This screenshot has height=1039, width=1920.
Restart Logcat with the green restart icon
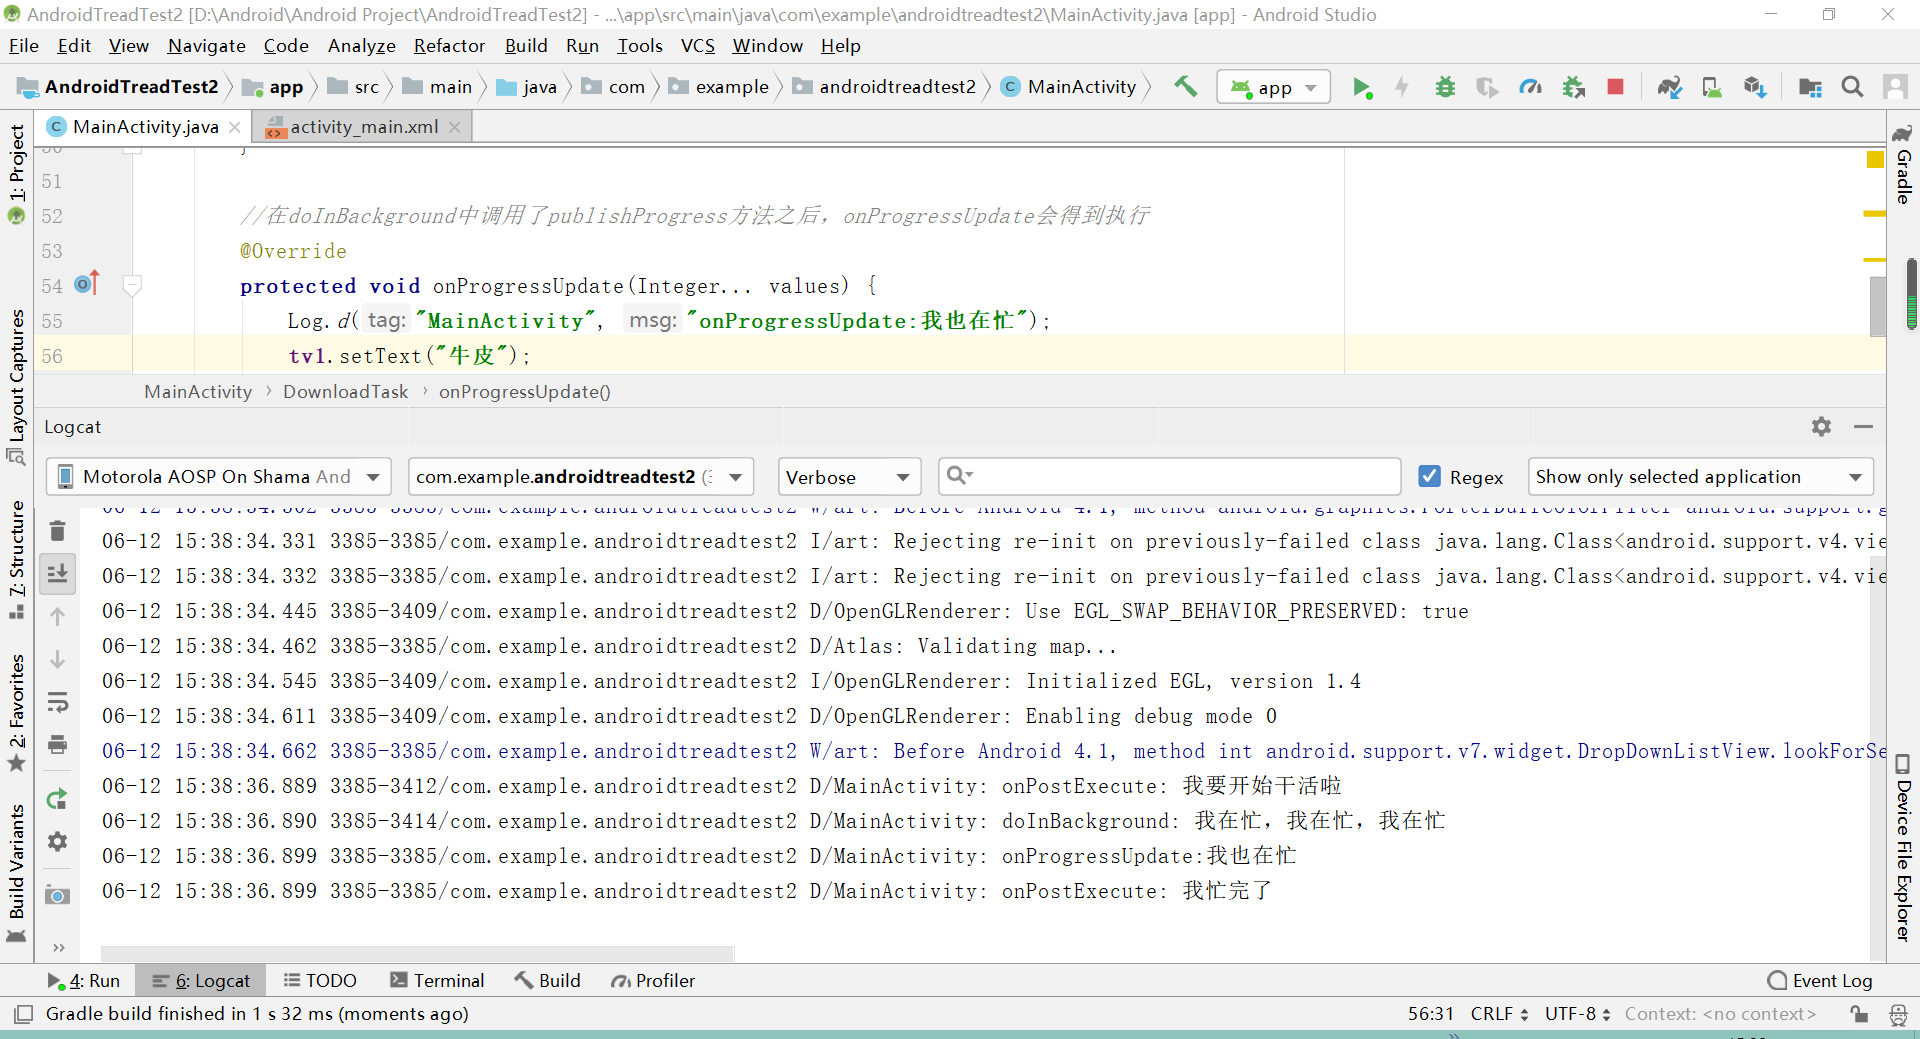click(x=58, y=799)
